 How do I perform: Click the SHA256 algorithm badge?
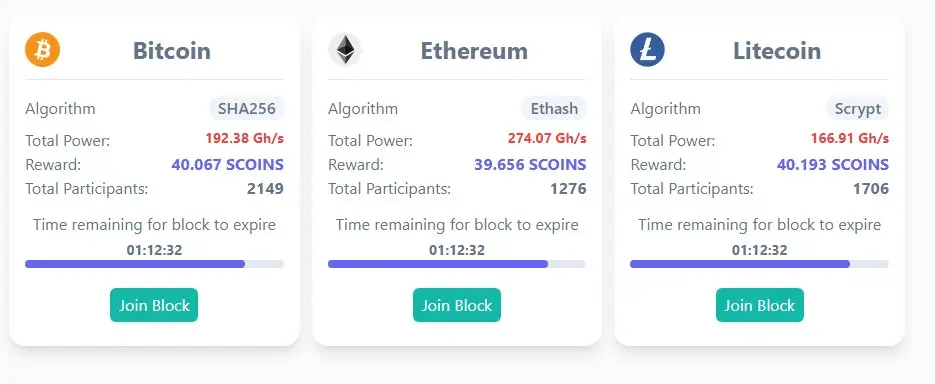point(247,109)
